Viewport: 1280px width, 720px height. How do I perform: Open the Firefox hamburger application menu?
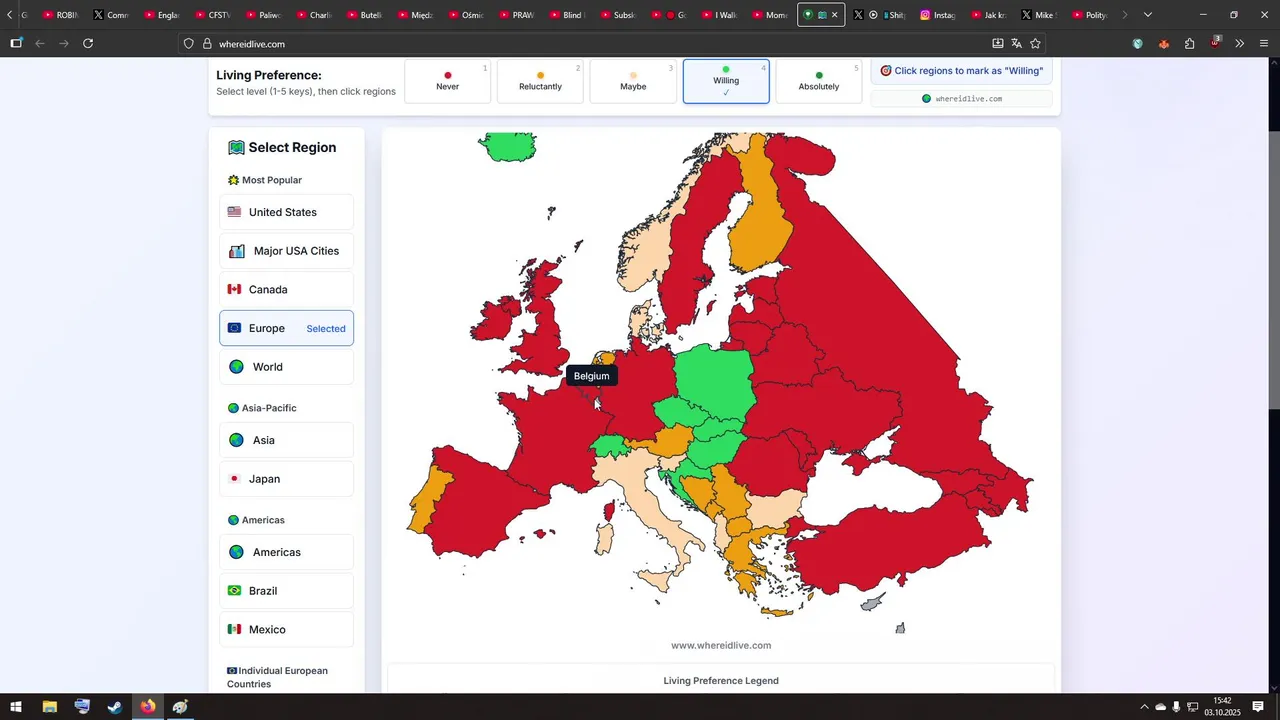1264,44
